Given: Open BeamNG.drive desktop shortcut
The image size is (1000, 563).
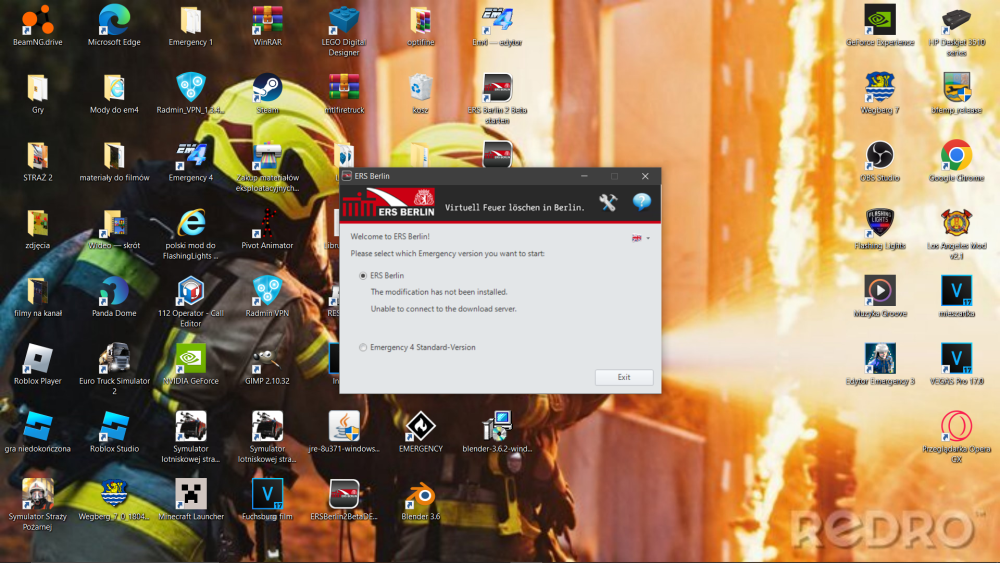Looking at the screenshot, I should point(38,26).
